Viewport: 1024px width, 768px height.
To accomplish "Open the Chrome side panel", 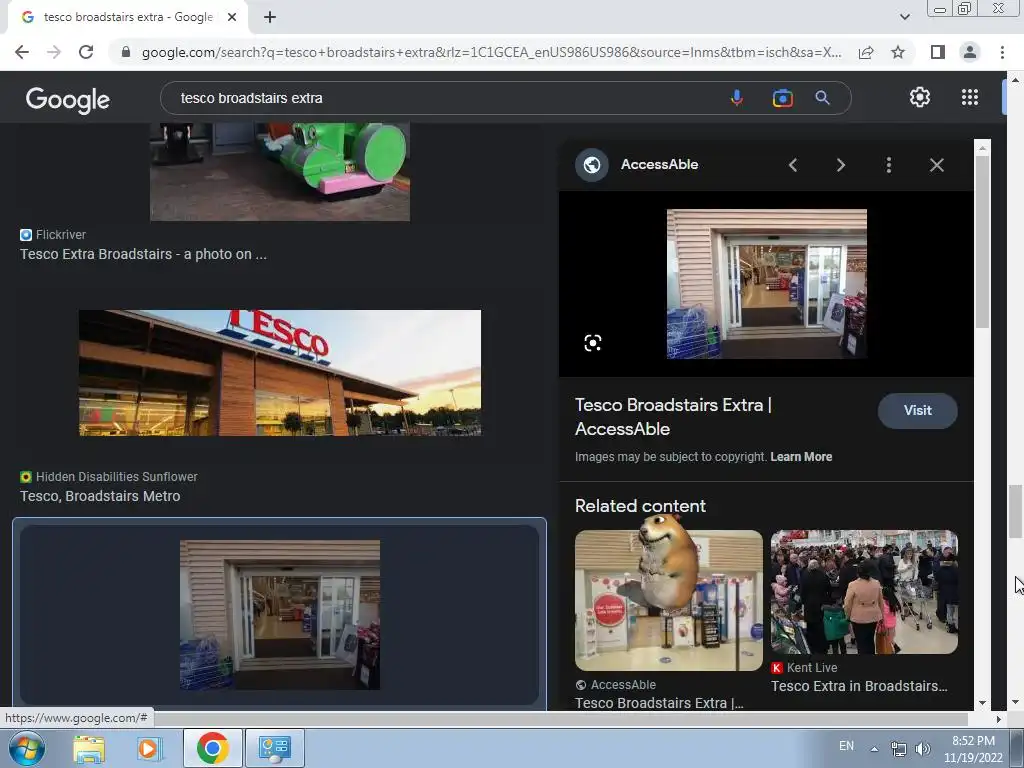I will tap(938, 52).
